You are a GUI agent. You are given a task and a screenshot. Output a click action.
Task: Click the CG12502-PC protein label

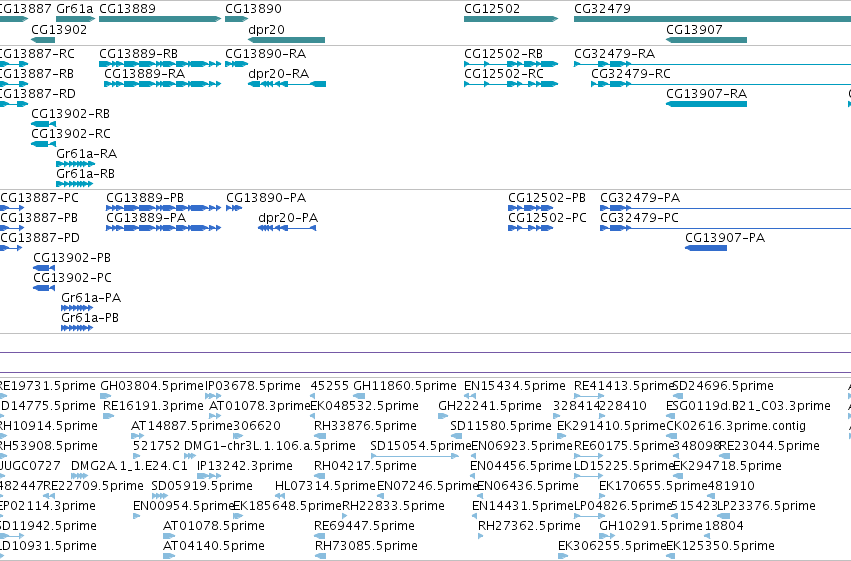(x=547, y=218)
